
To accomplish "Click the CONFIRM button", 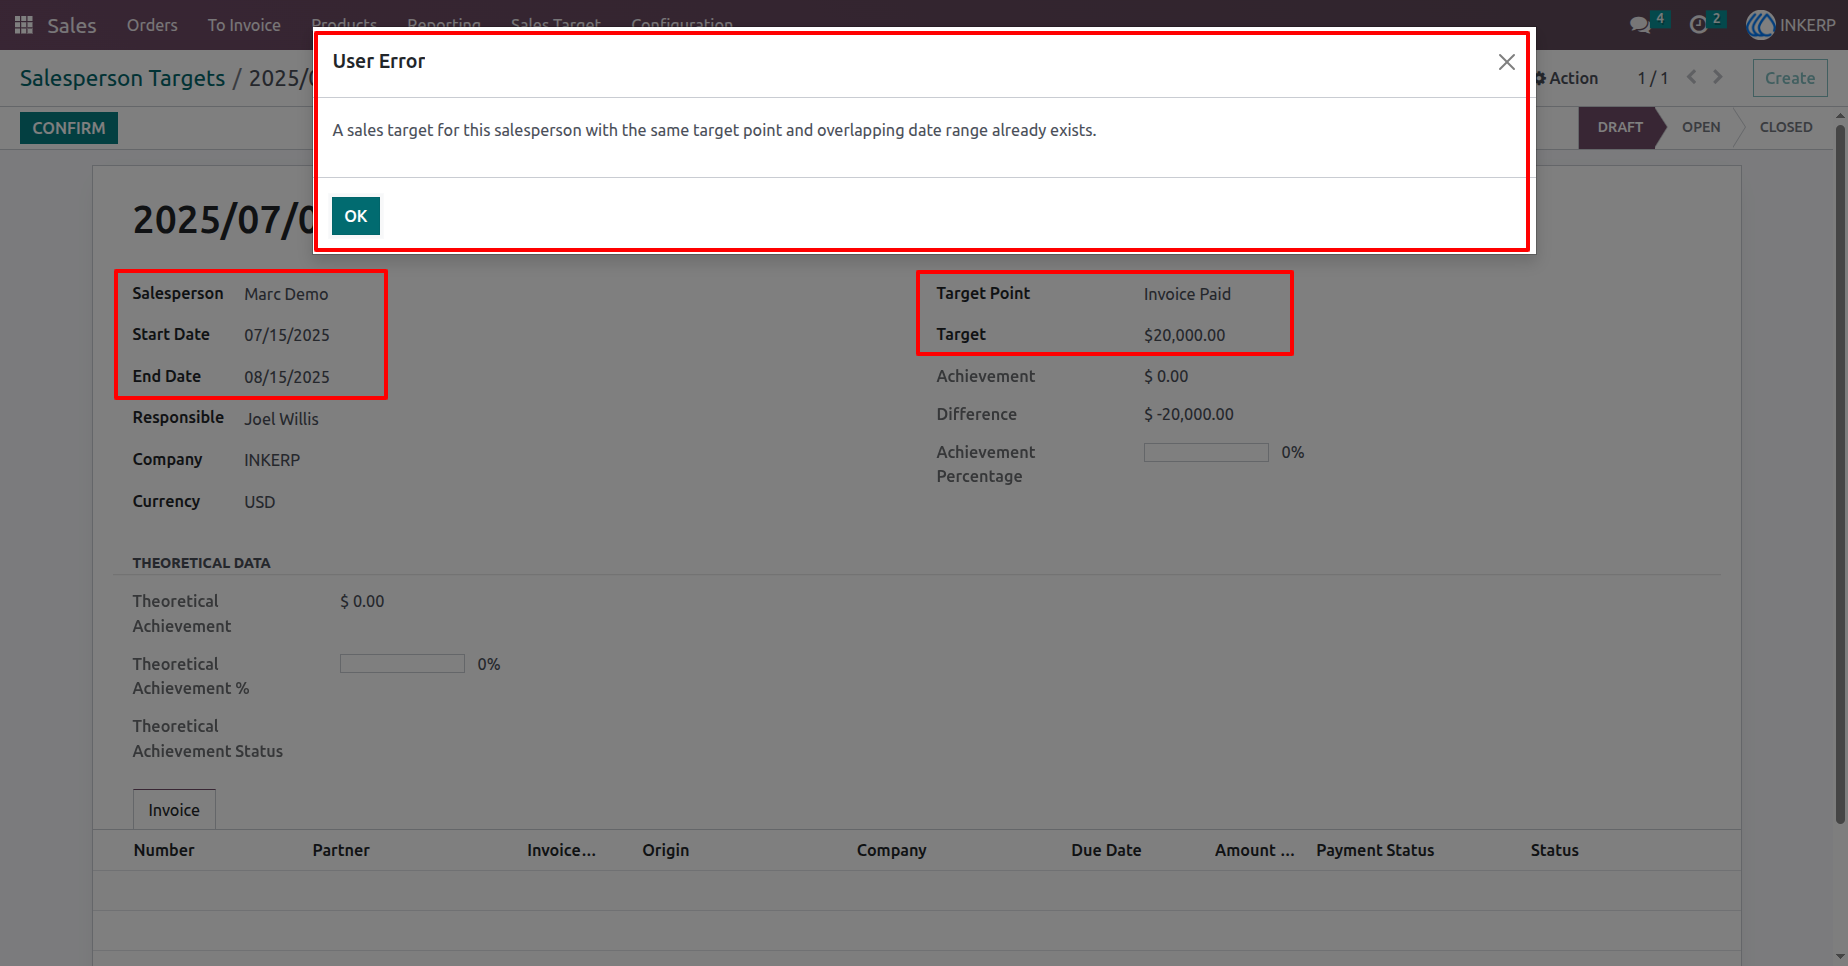I will (69, 128).
